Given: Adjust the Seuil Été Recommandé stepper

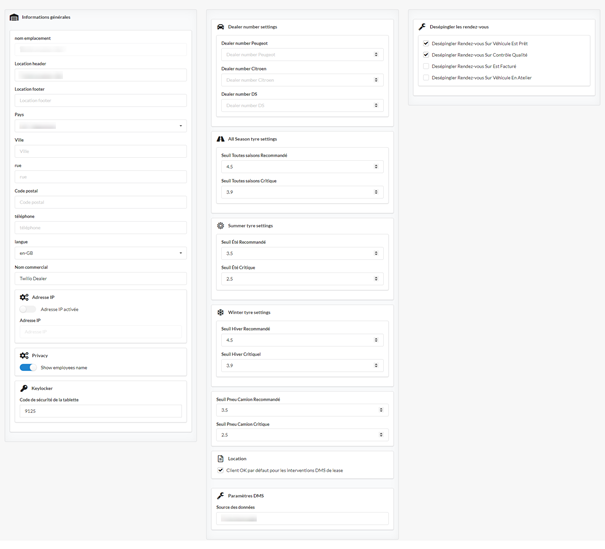Looking at the screenshot, I should click(x=376, y=253).
